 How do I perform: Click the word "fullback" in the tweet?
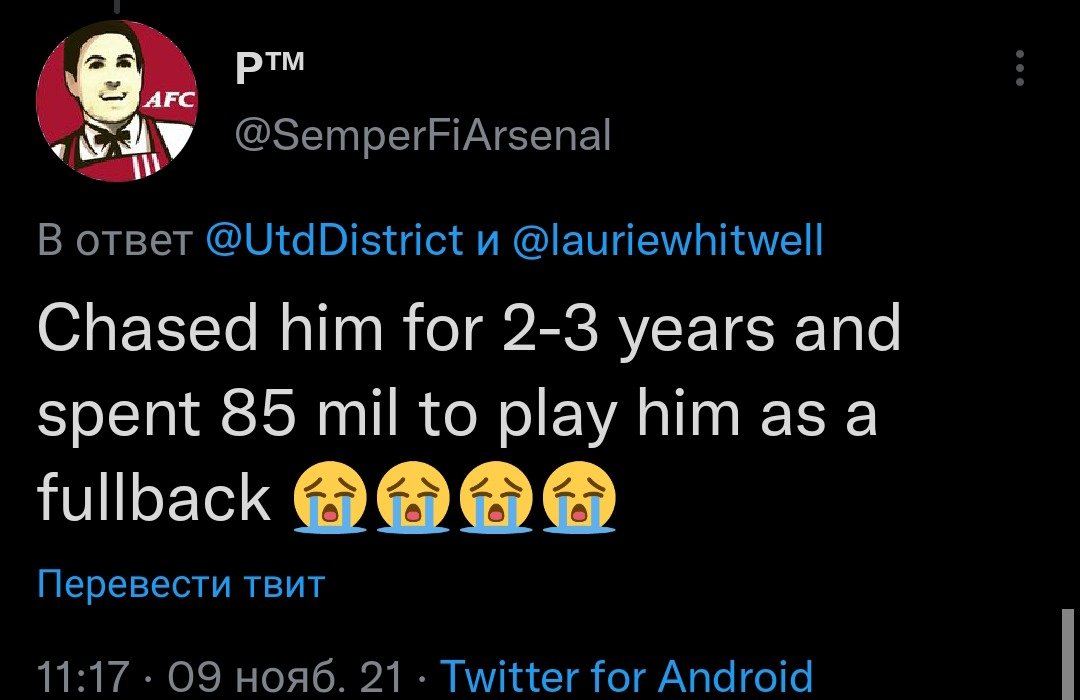click(x=154, y=499)
